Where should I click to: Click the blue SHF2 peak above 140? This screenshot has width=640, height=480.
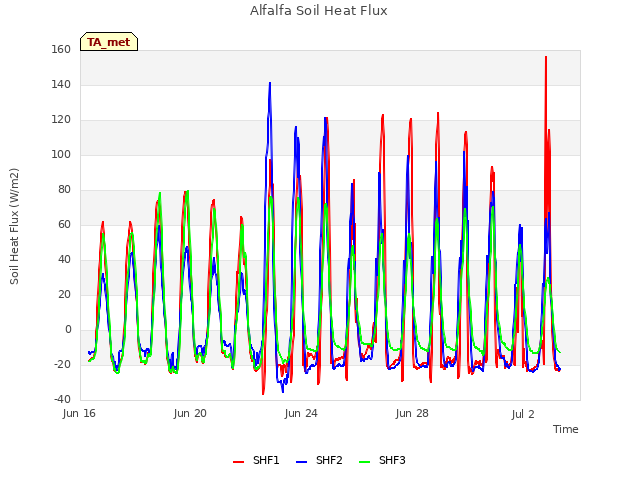click(x=270, y=84)
